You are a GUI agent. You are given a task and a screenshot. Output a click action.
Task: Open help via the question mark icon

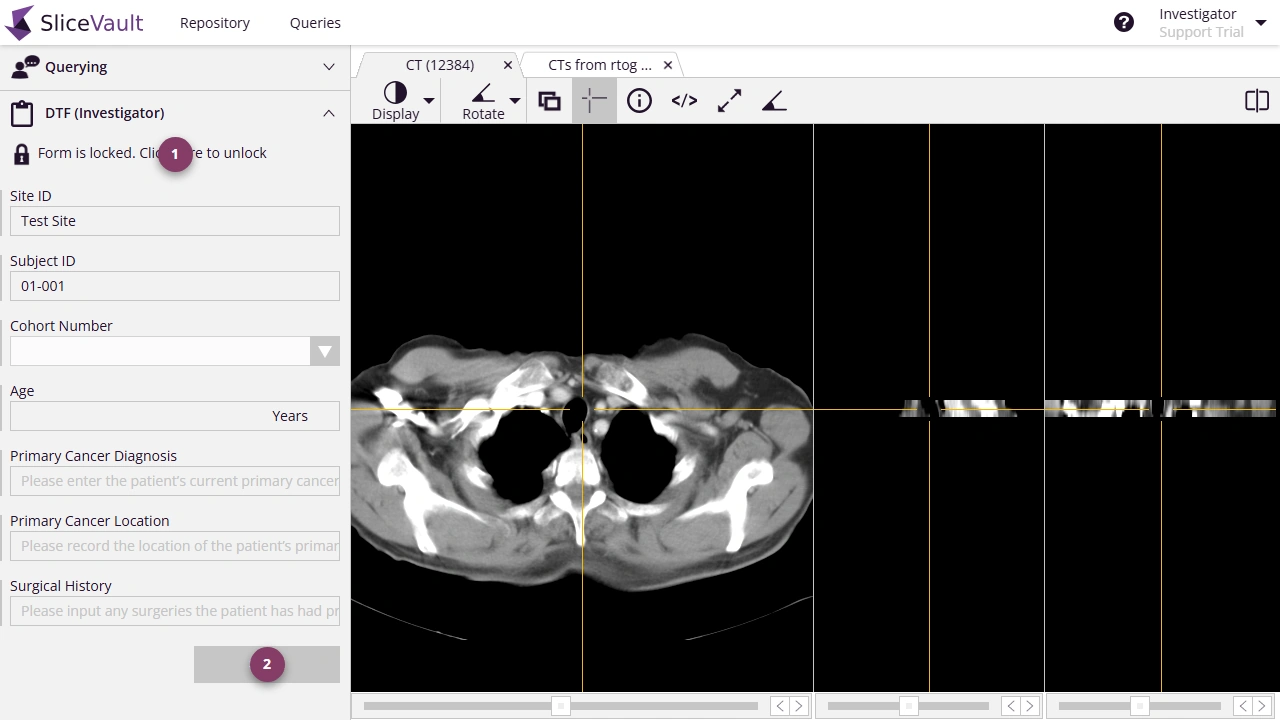click(1124, 21)
